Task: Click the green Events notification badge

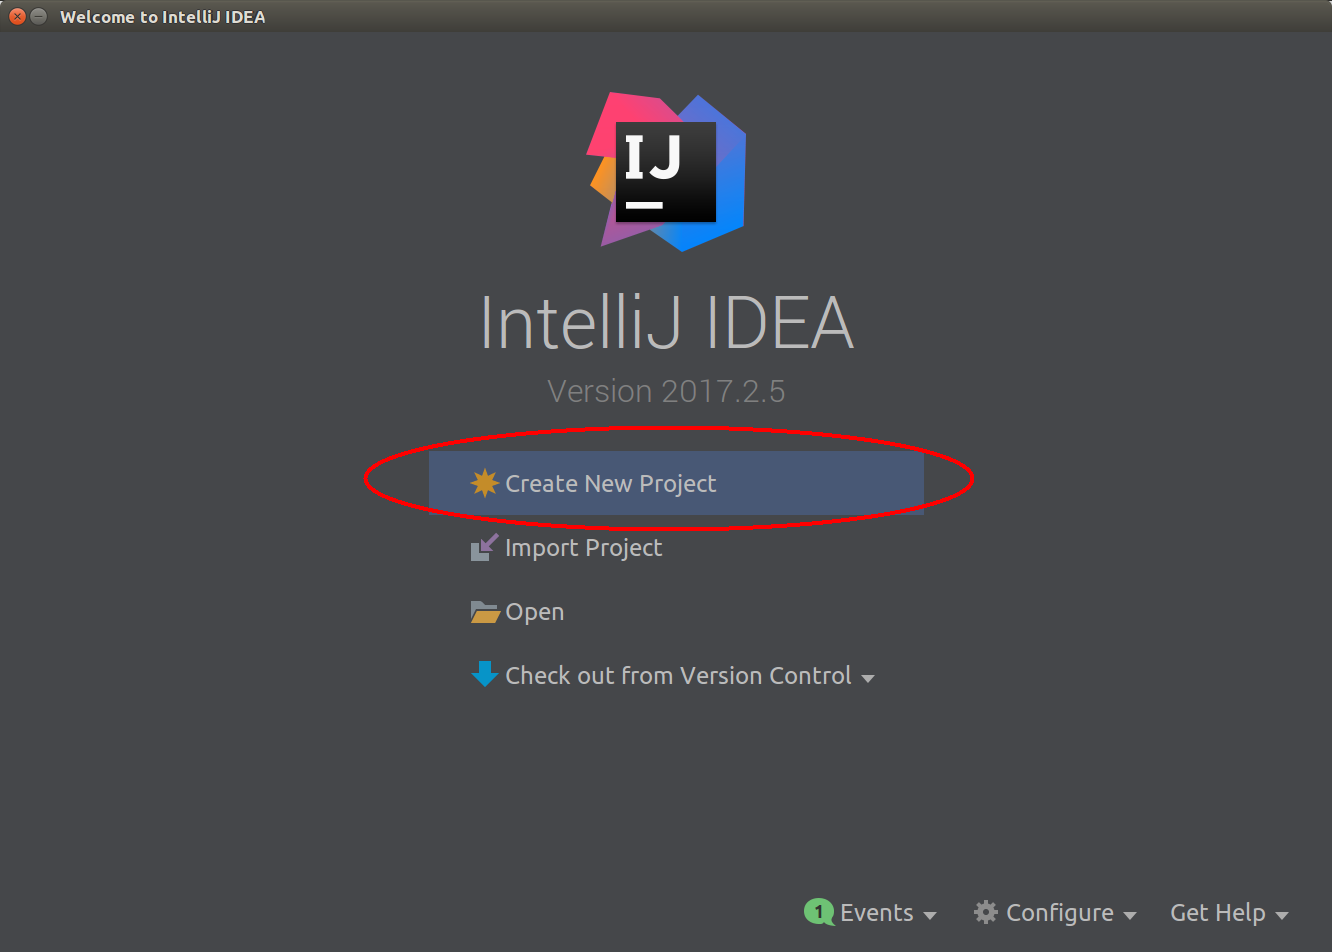Action: tap(819, 912)
